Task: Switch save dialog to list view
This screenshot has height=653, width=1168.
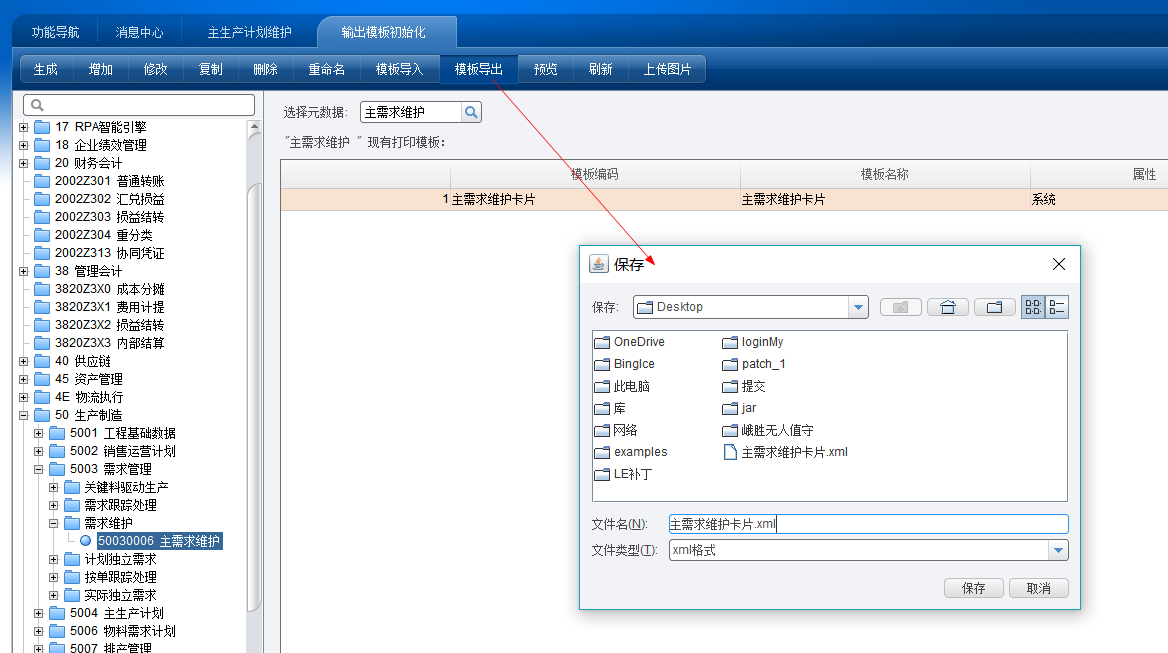Action: point(1033,307)
